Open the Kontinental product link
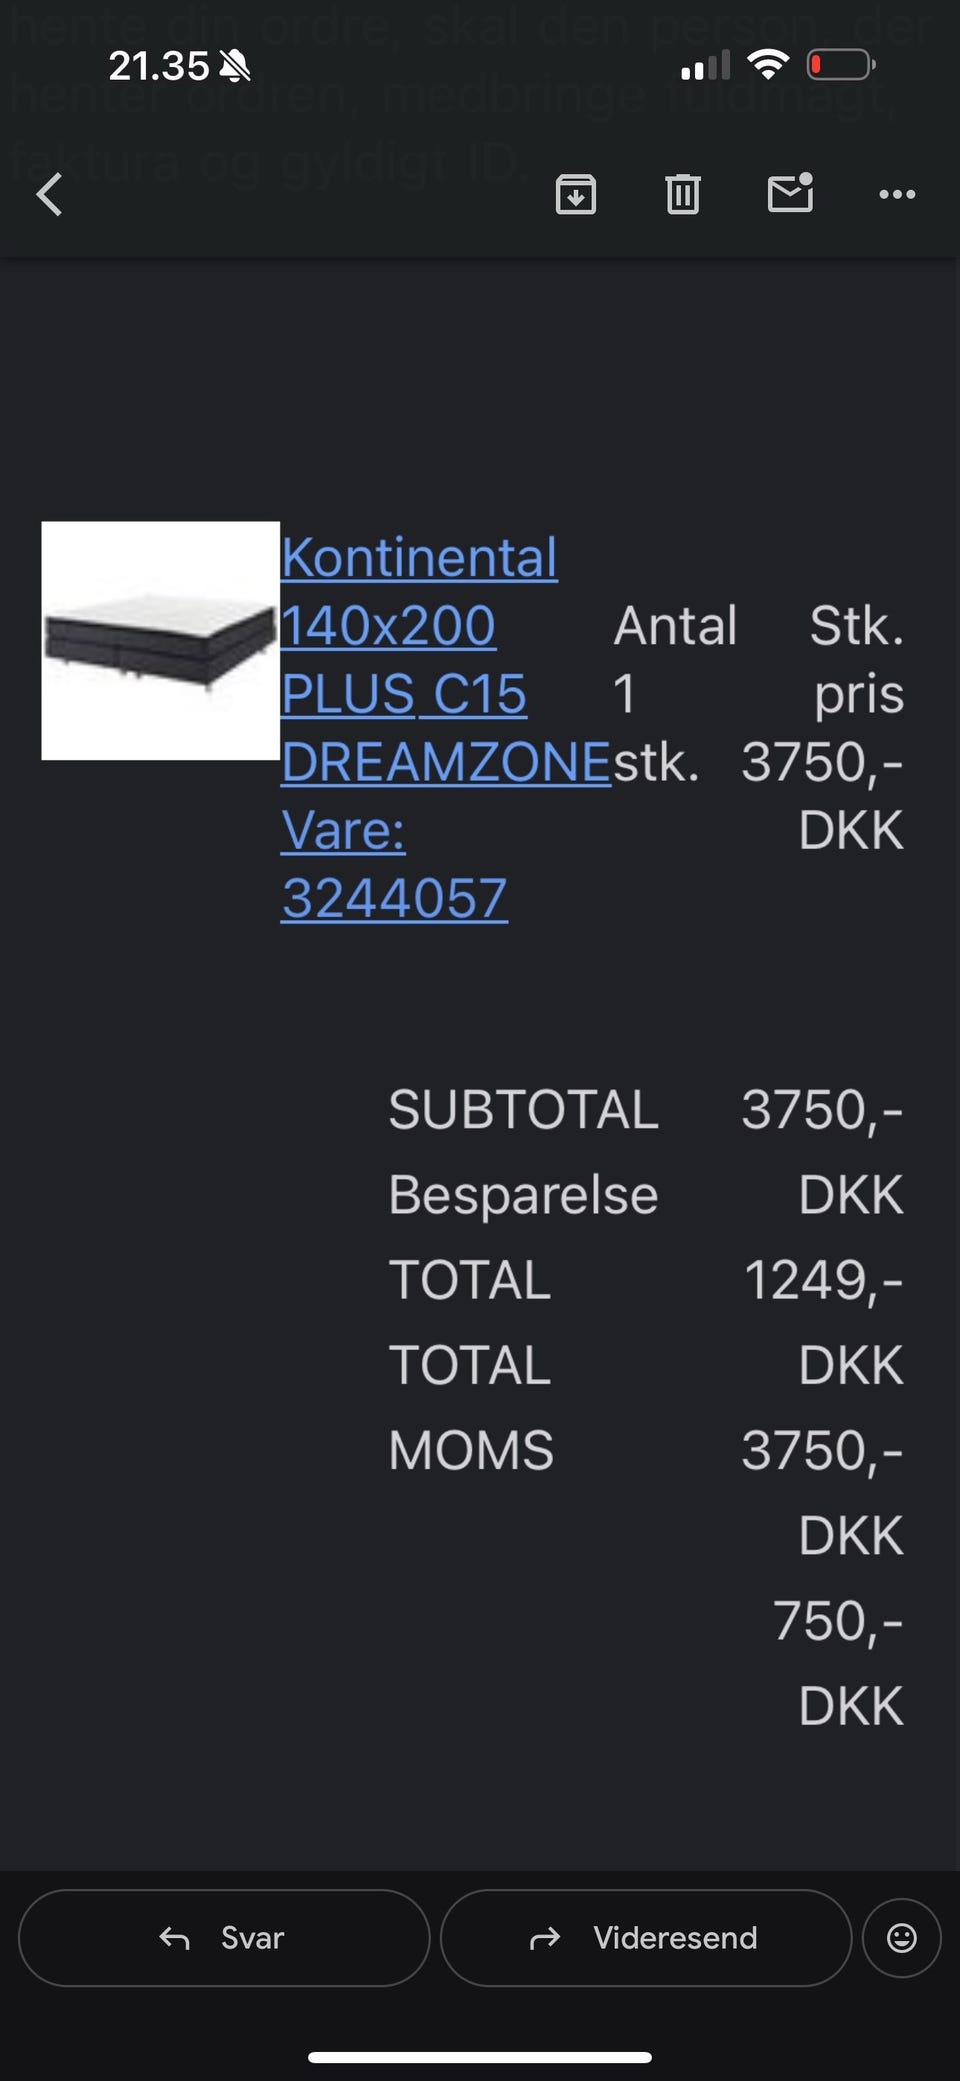 pyautogui.click(x=419, y=558)
